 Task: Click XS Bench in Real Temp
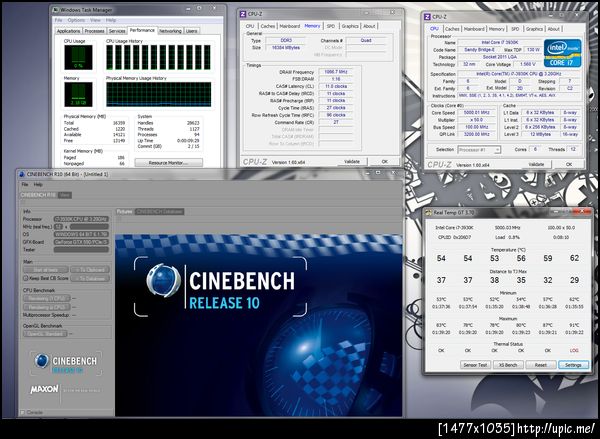point(508,365)
